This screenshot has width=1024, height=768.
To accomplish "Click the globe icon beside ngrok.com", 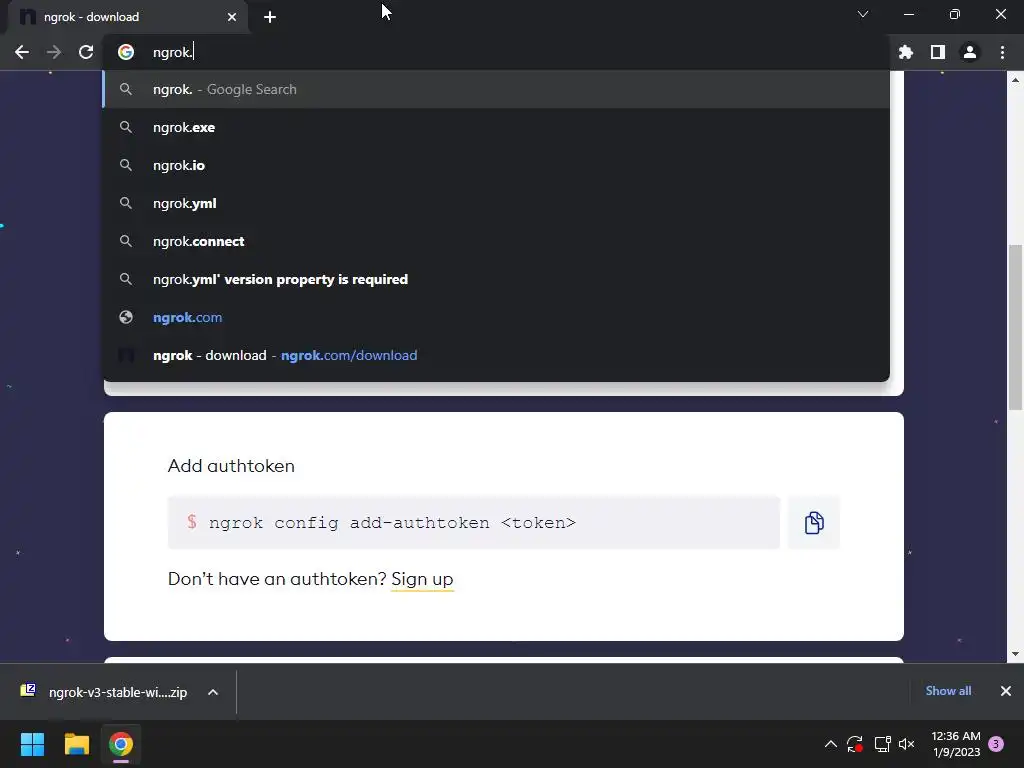I will (x=126, y=317).
